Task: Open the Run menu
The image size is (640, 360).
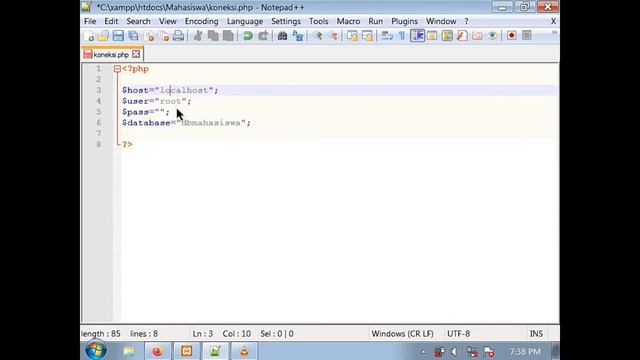Action: click(376, 21)
